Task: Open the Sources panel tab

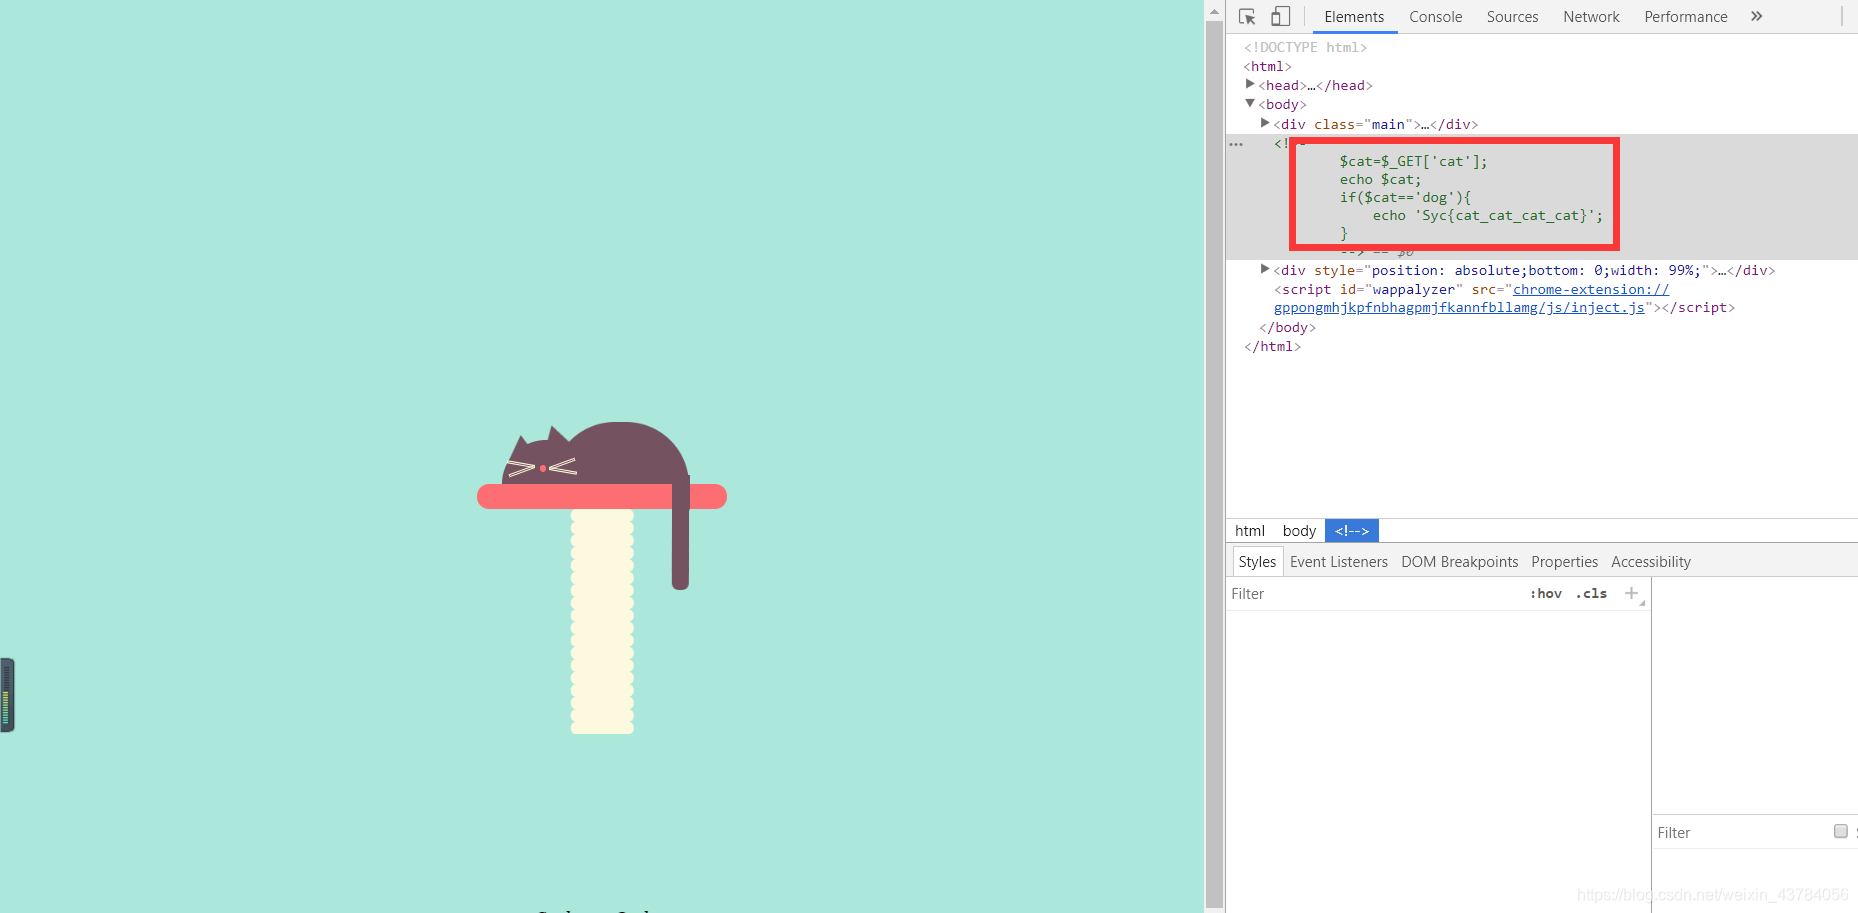Action: (1512, 17)
